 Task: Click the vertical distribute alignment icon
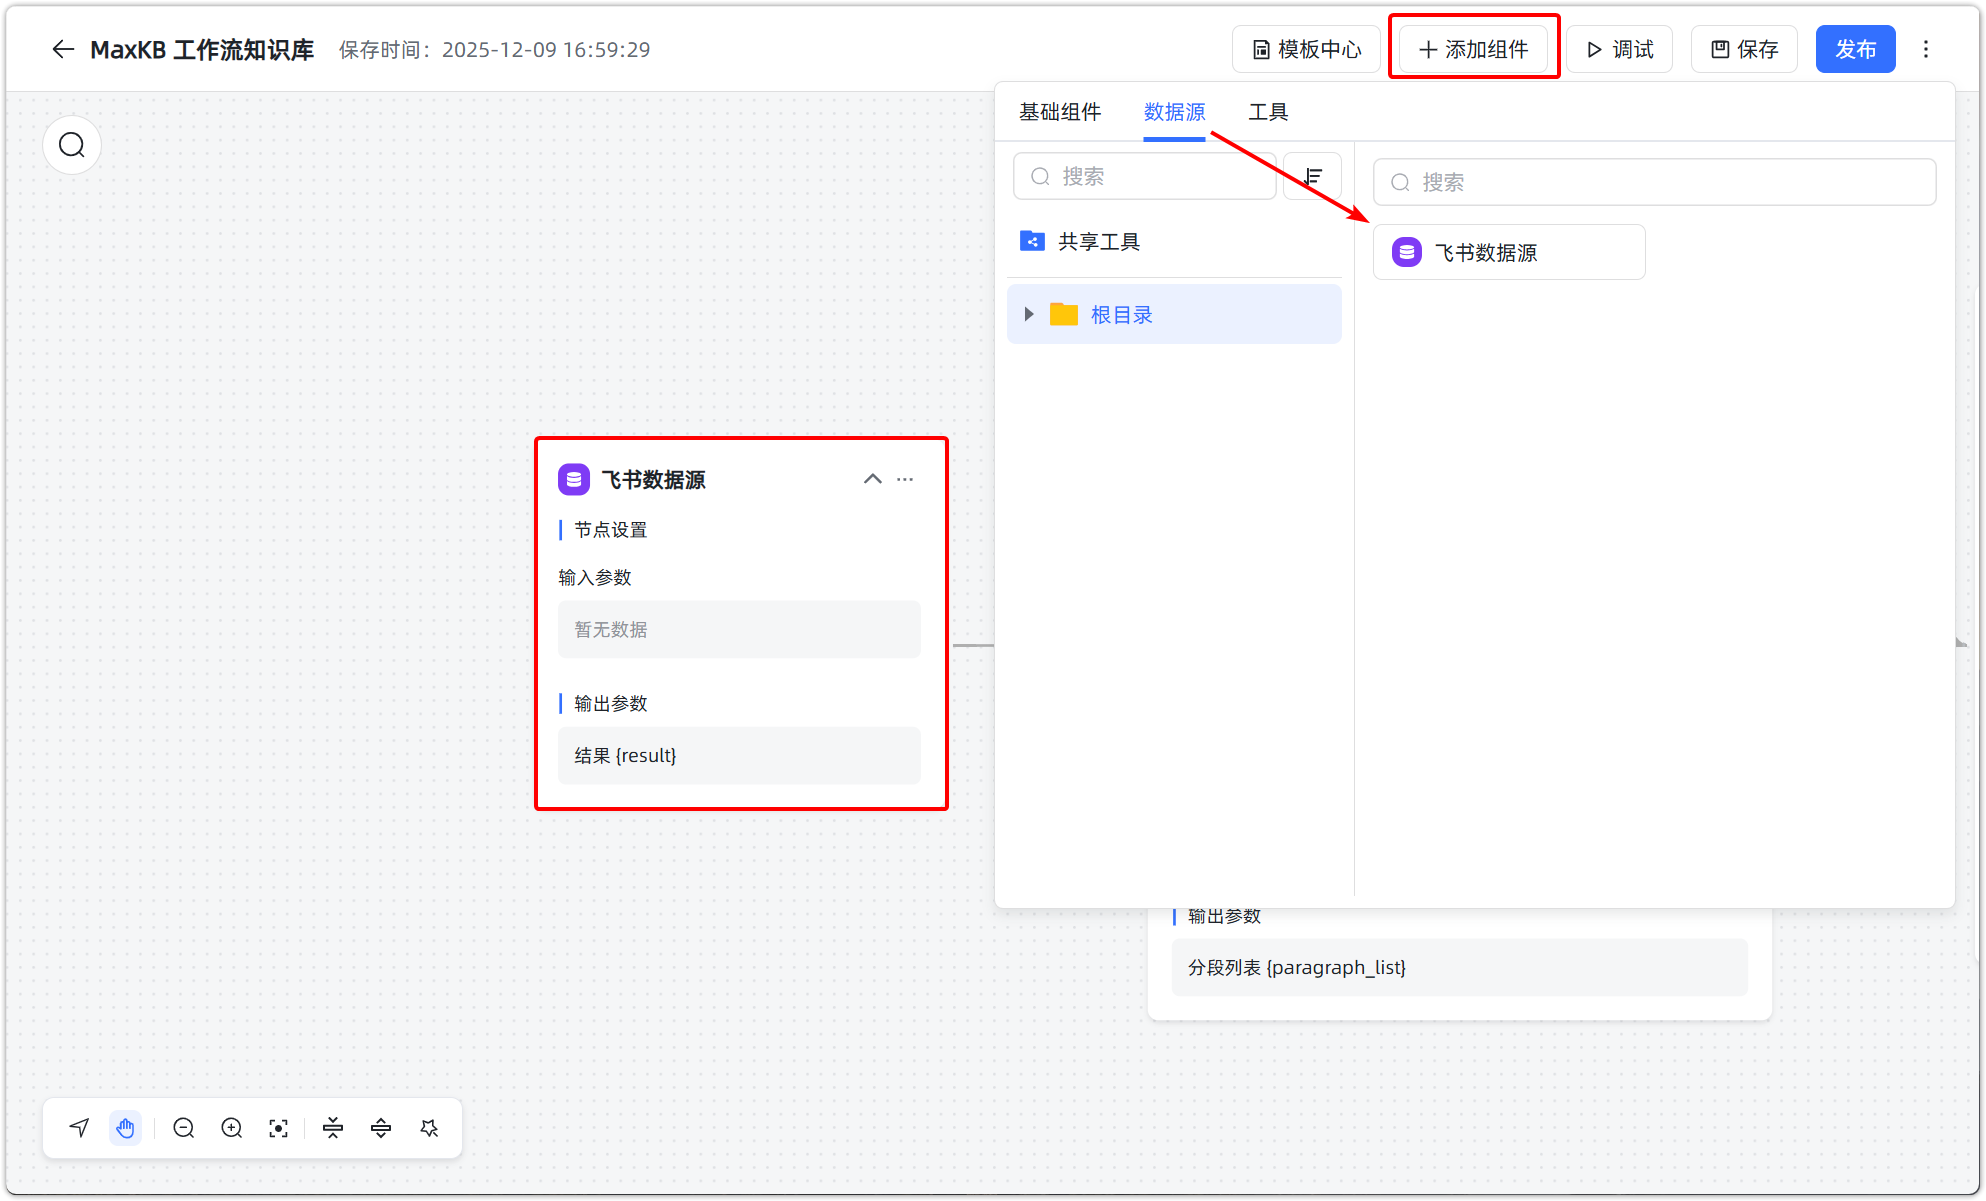380,1128
